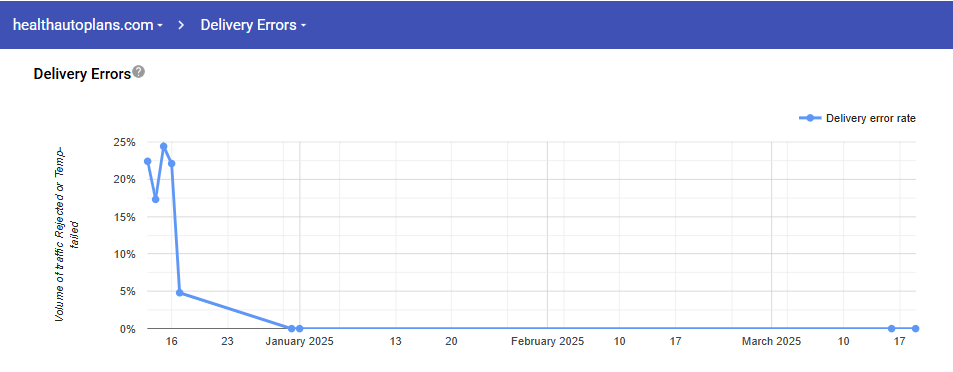The width and height of the screenshot is (953, 372).
Task: Click the data point near 17%
Action: coord(156,199)
